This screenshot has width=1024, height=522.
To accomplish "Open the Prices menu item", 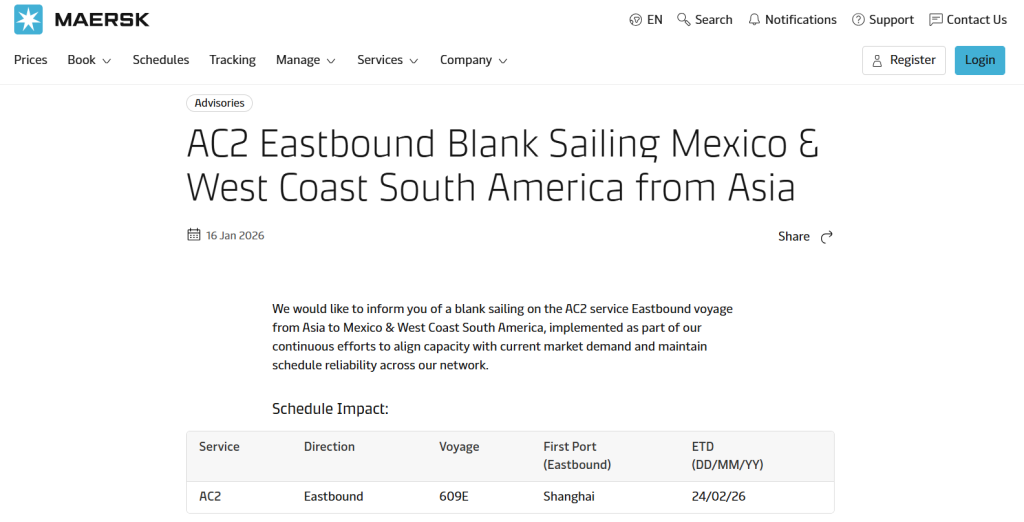I will pos(31,60).
